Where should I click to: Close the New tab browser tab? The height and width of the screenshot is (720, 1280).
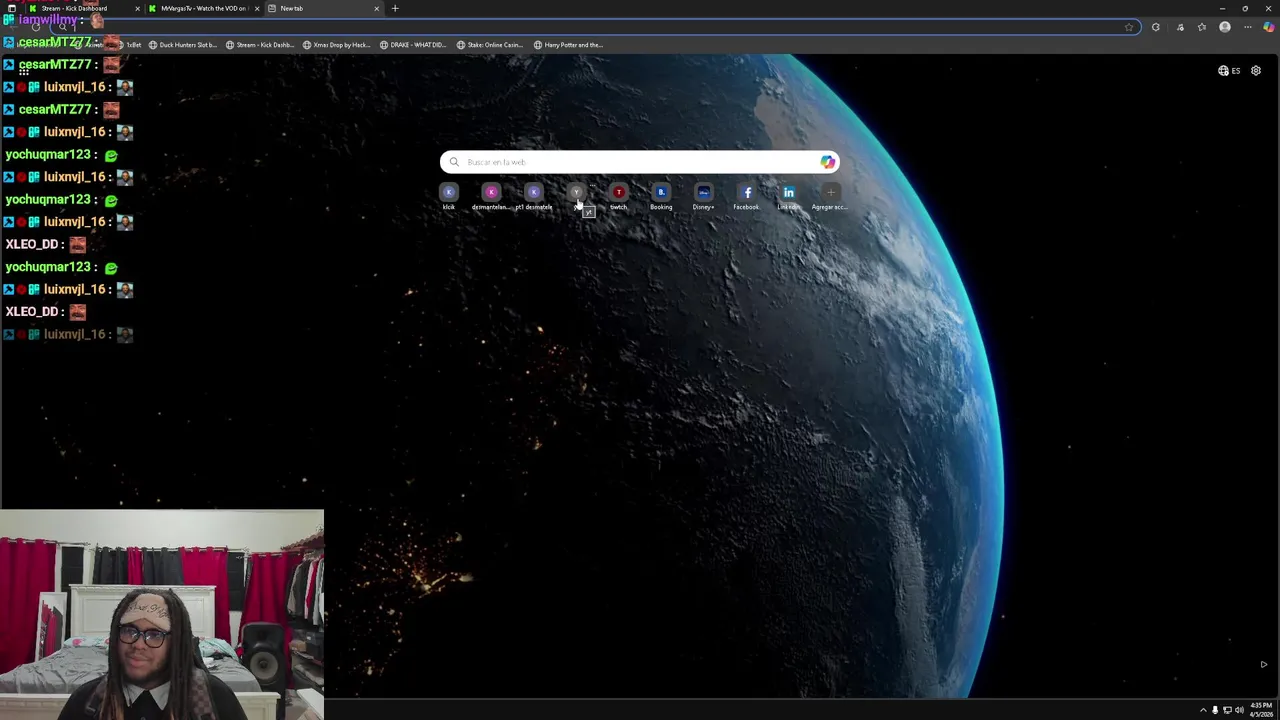[x=377, y=8]
